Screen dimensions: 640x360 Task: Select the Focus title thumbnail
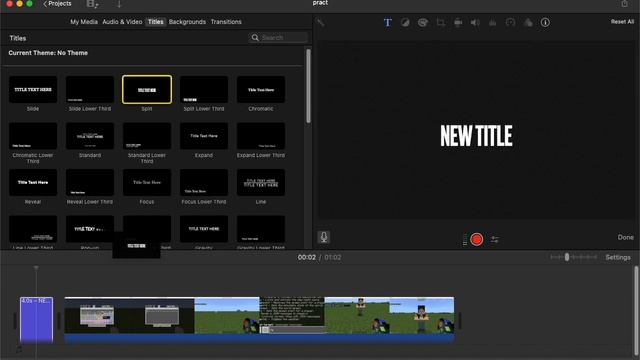pyautogui.click(x=147, y=182)
